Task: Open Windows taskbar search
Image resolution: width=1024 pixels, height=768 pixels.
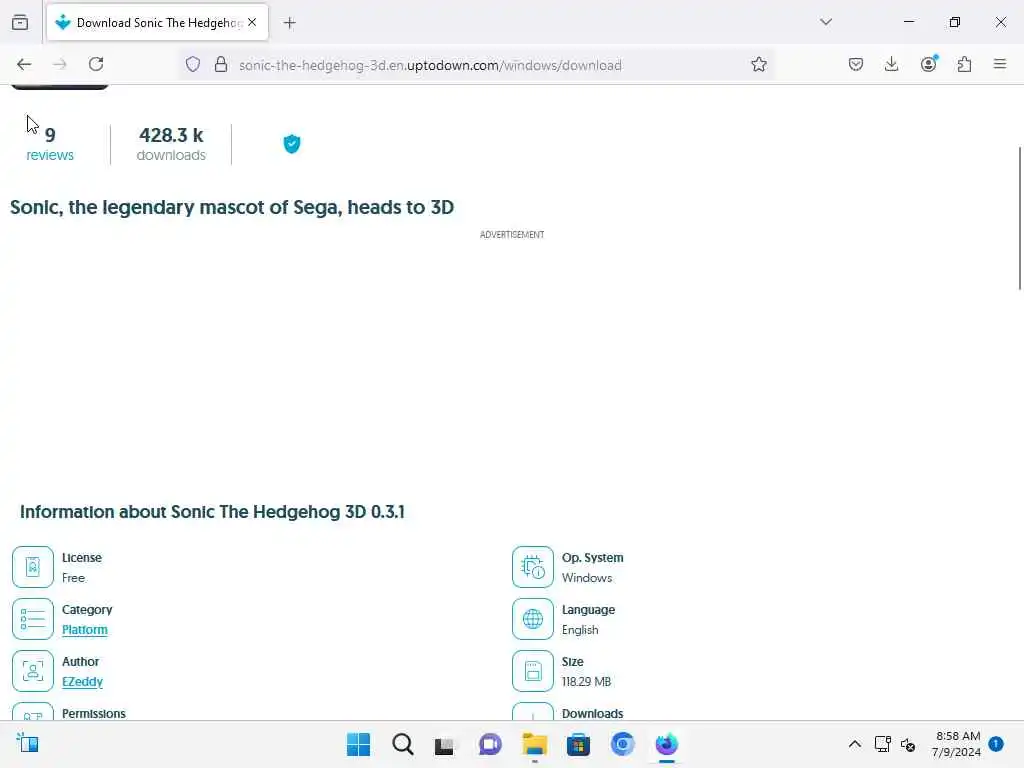Action: tap(402, 744)
